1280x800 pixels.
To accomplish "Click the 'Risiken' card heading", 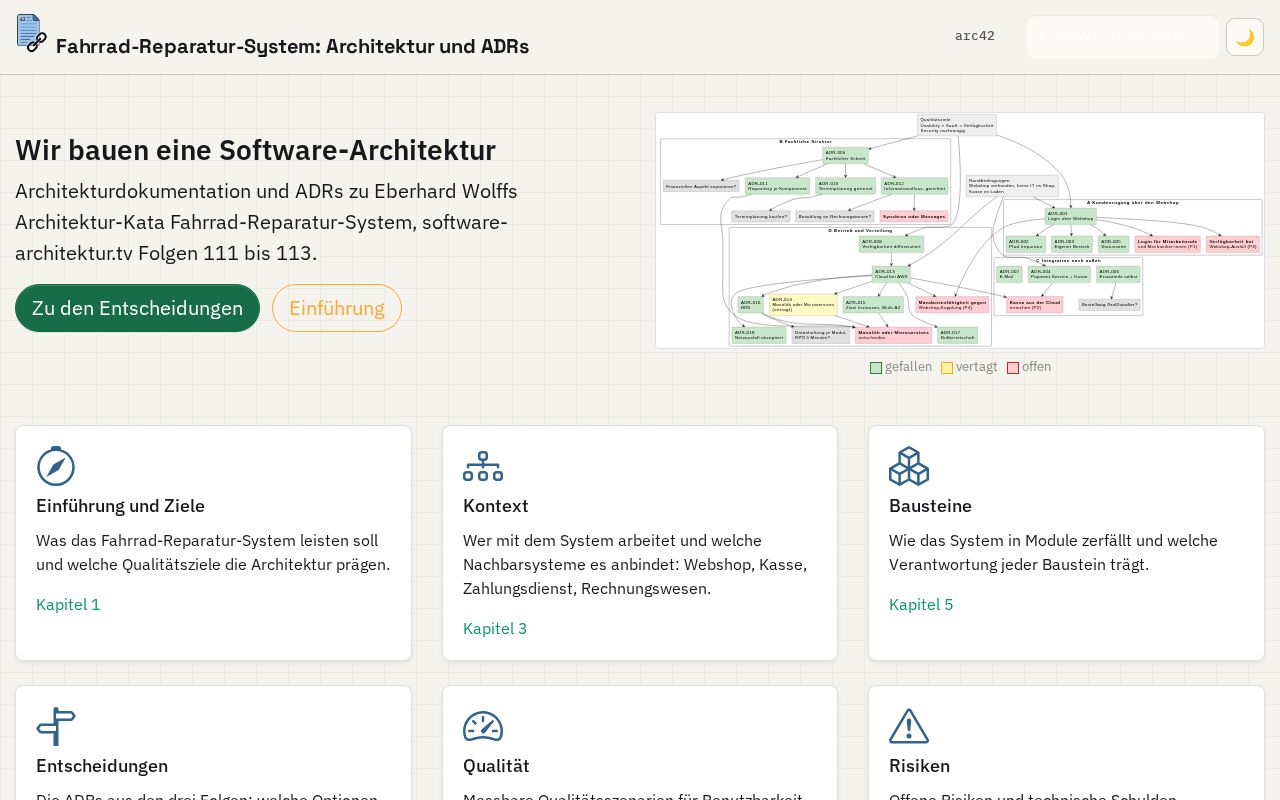I will point(919,766).
